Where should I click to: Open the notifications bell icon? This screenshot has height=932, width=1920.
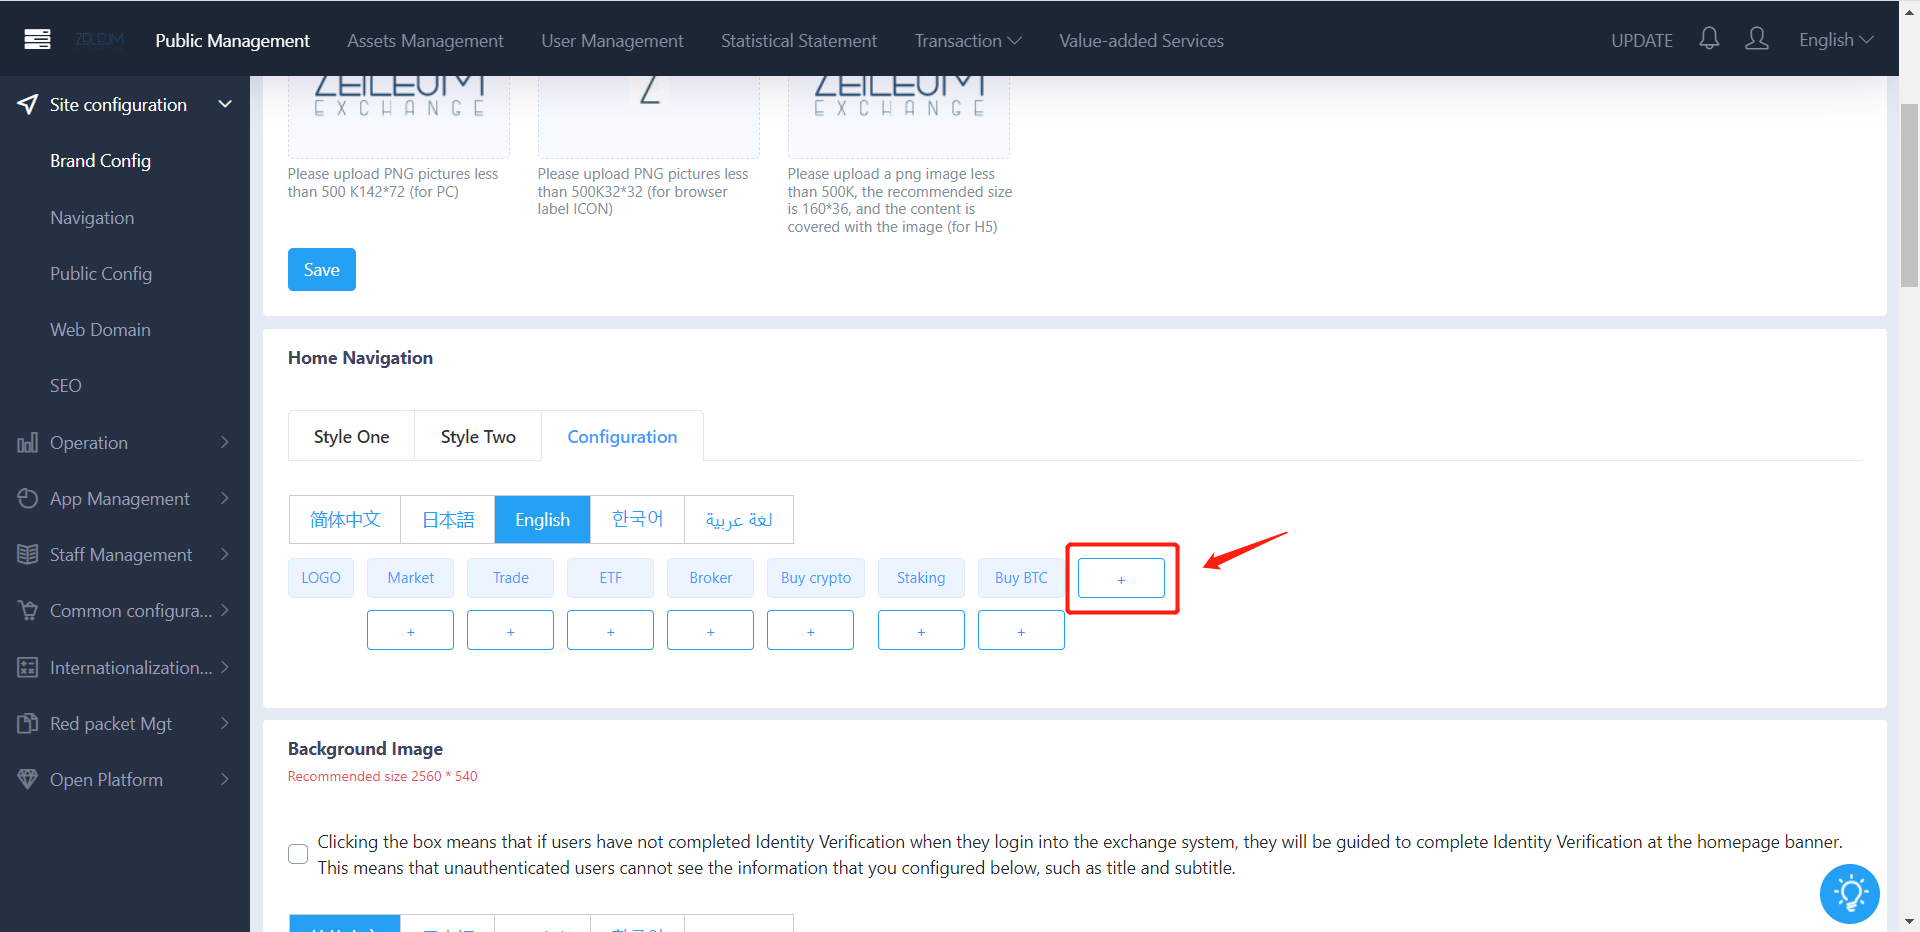pyautogui.click(x=1709, y=39)
